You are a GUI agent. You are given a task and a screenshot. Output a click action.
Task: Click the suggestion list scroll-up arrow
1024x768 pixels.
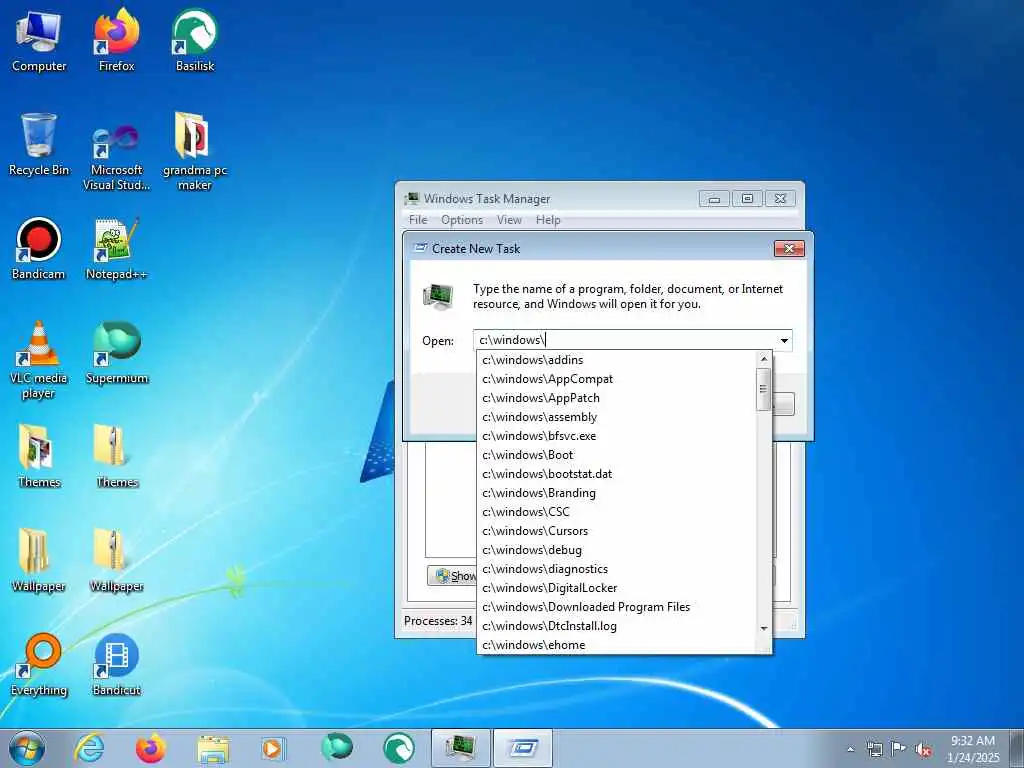763,359
